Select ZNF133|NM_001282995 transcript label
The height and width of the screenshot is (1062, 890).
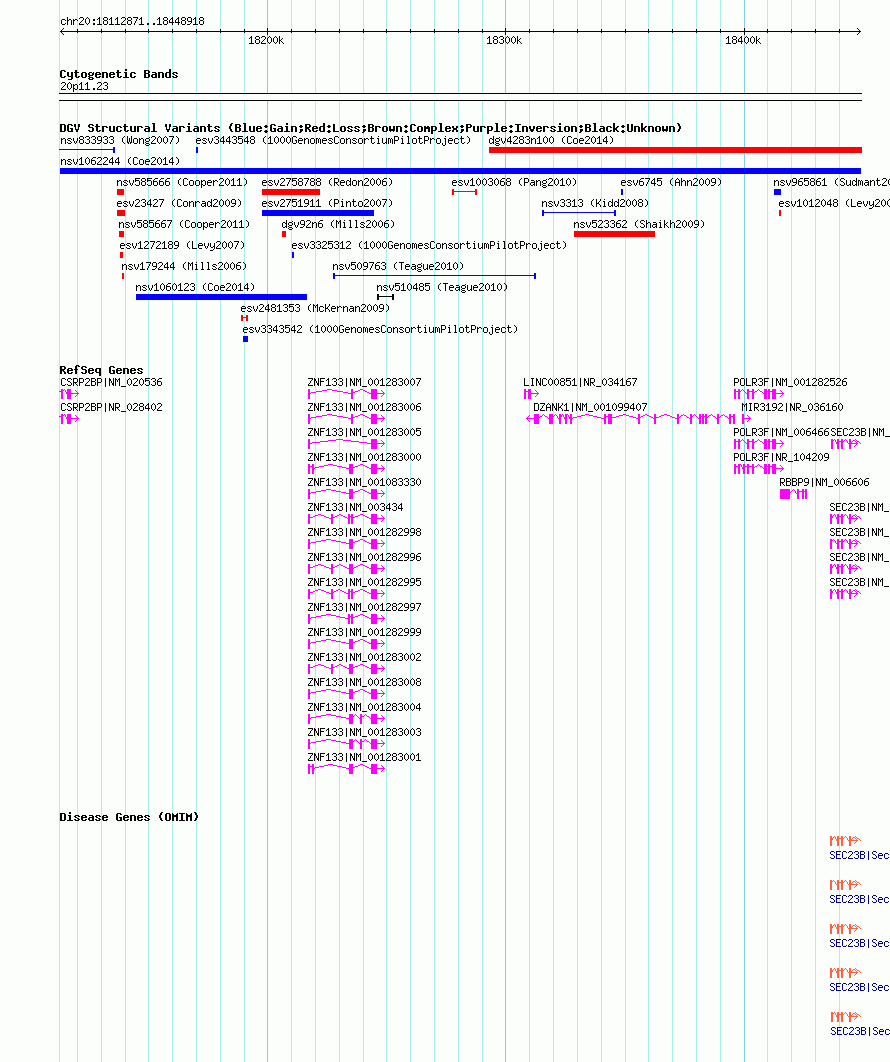pyautogui.click(x=364, y=582)
